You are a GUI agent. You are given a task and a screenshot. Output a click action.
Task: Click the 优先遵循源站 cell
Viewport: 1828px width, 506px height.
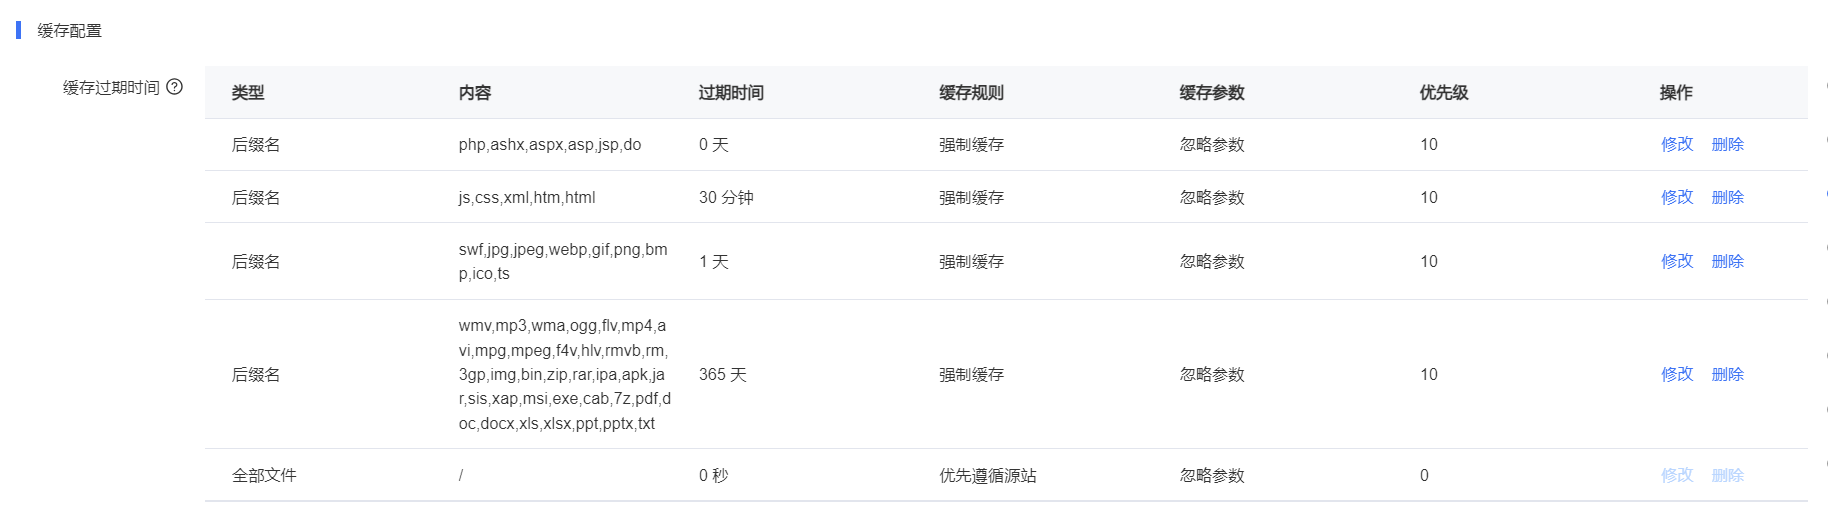[x=988, y=476]
